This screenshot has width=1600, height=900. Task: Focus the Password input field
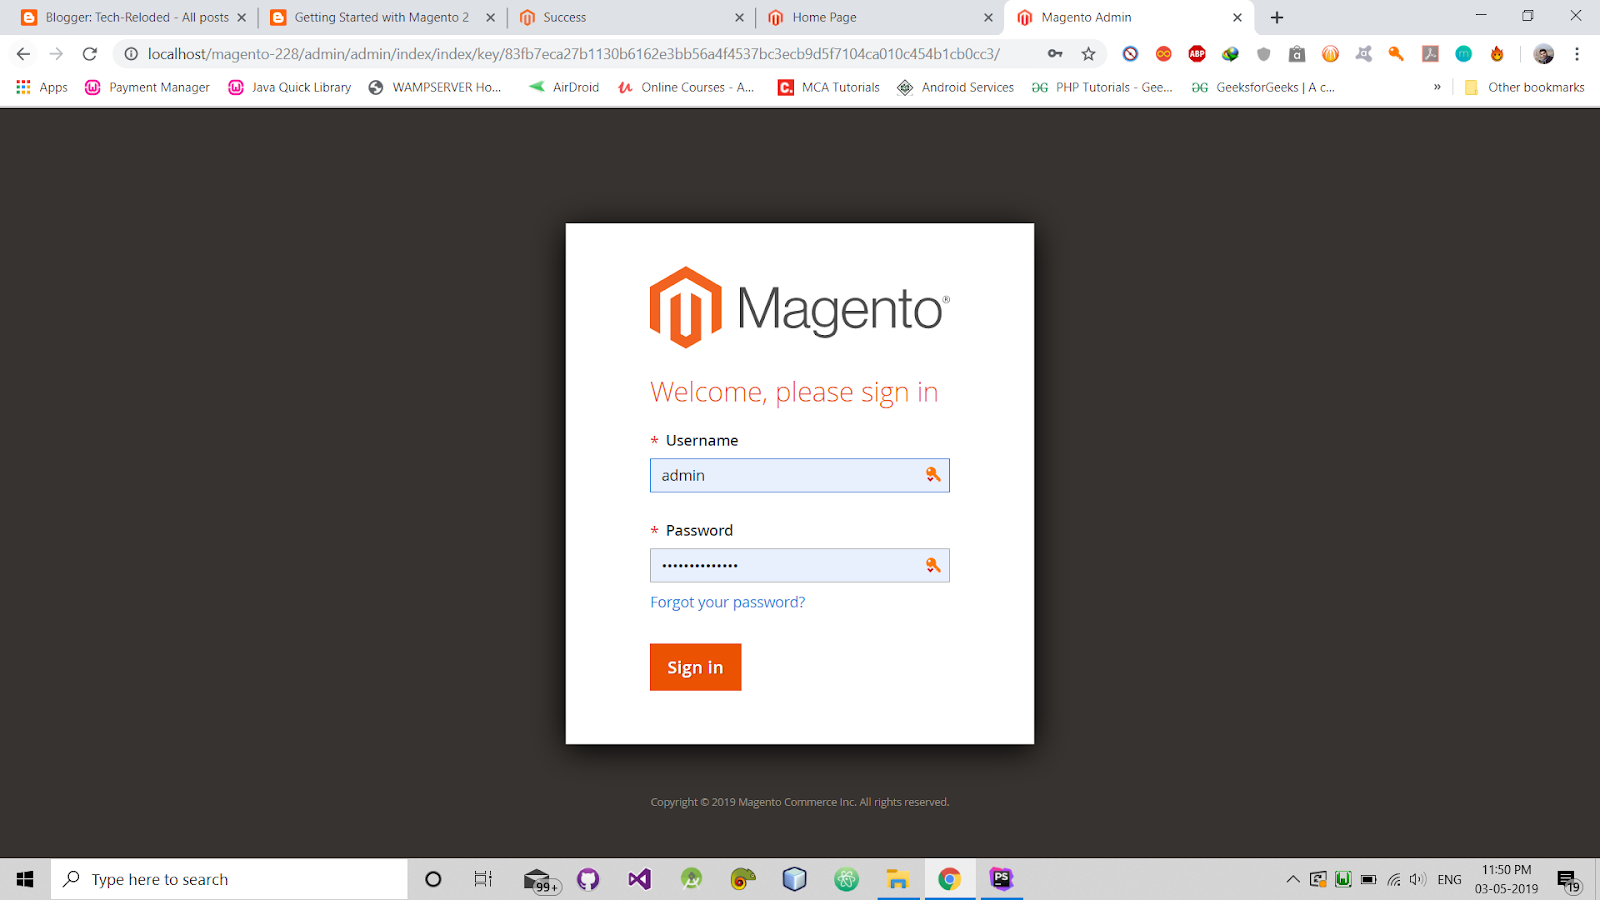click(x=799, y=565)
